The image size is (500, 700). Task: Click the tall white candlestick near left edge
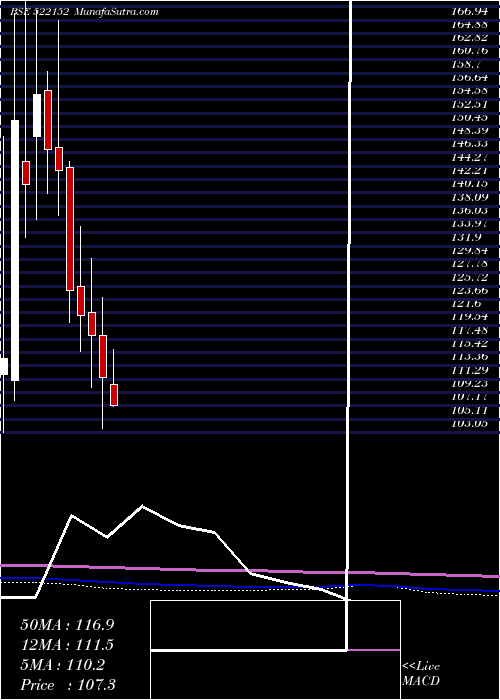click(15, 250)
